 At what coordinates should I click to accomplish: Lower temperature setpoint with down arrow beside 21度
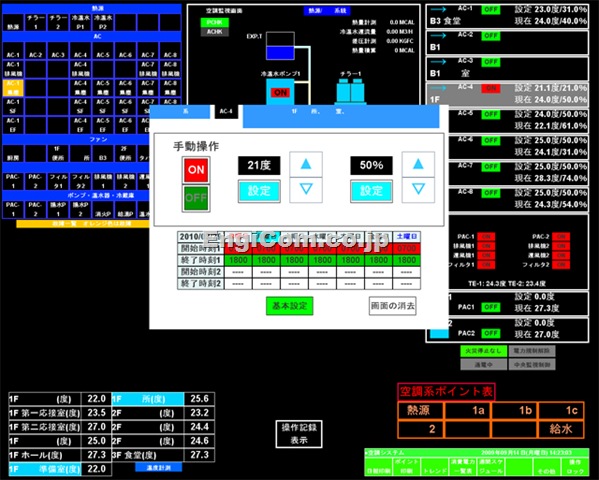pyautogui.click(x=306, y=190)
